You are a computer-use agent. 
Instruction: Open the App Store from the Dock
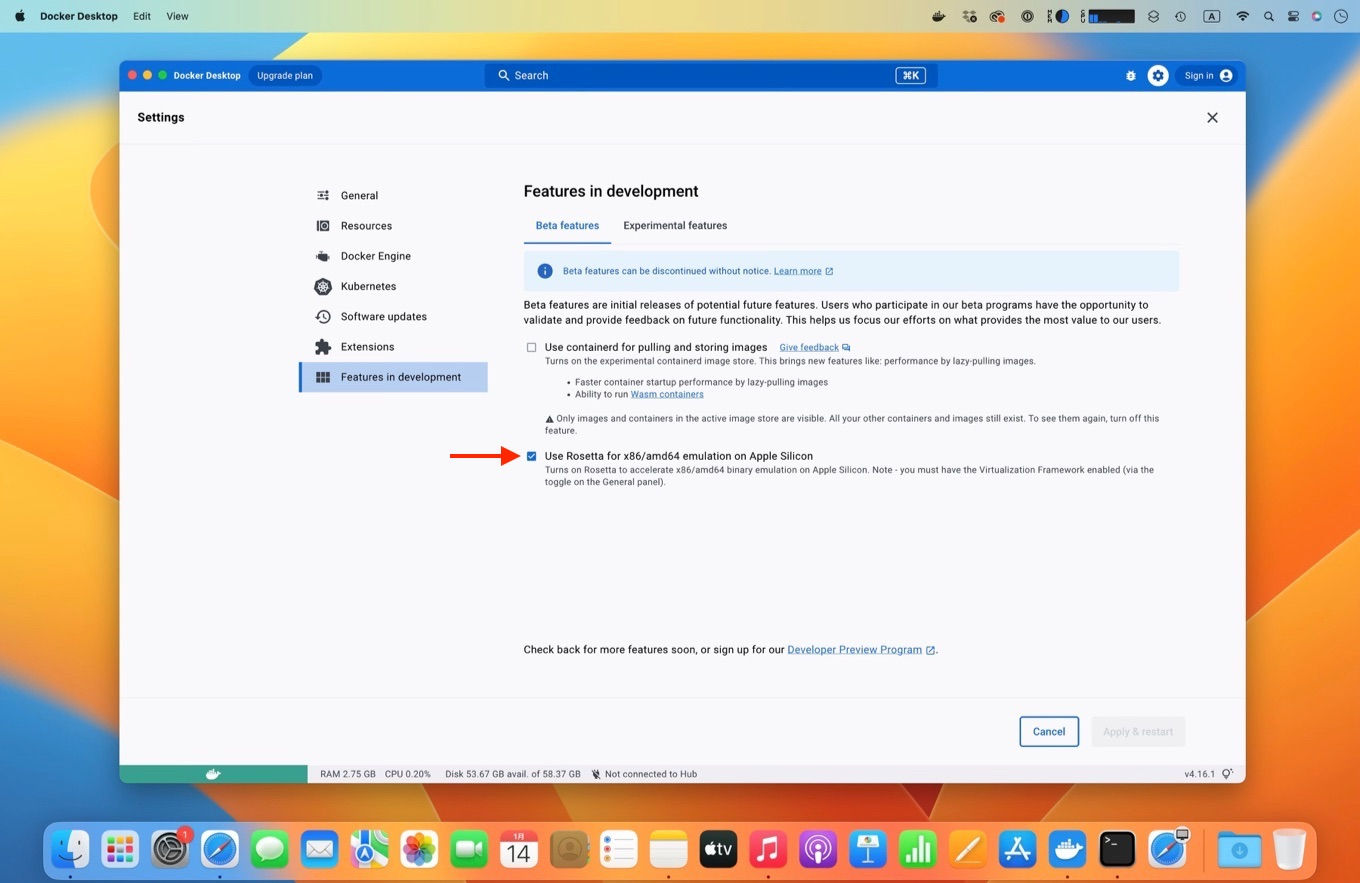pos(1017,850)
